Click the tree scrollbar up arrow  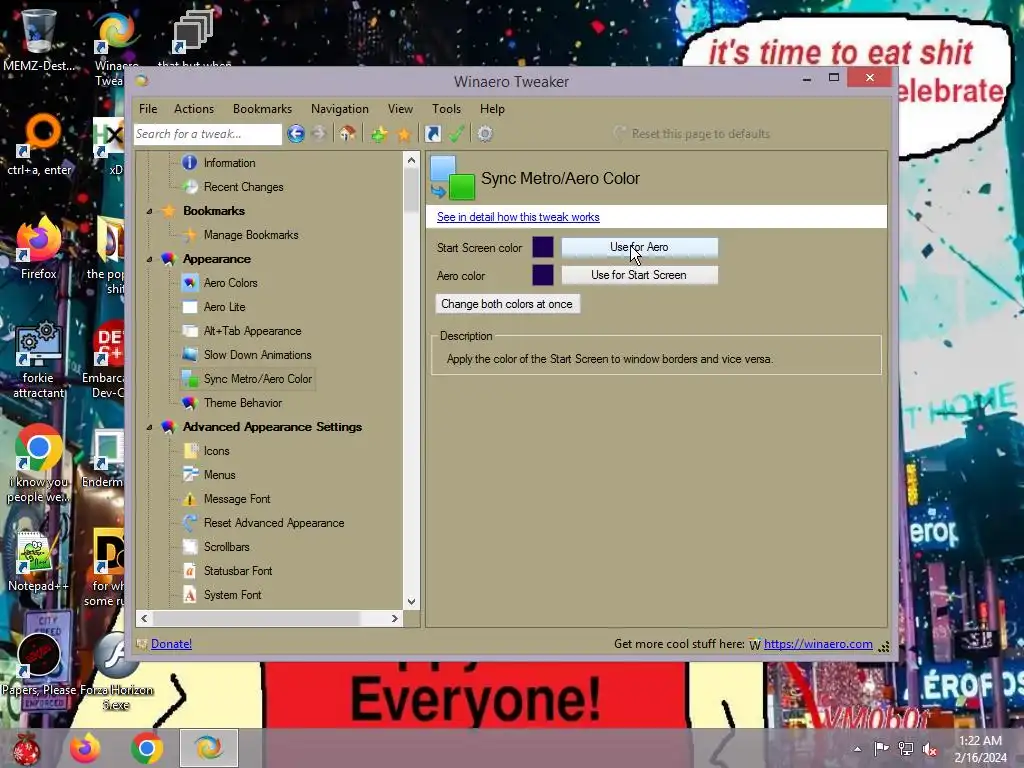tap(411, 160)
